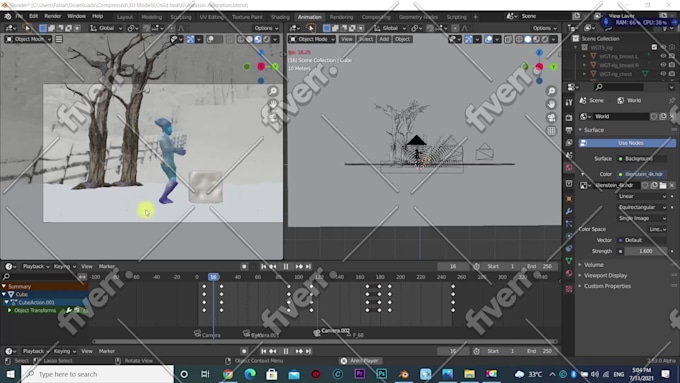
Task: Click the folder icon to open an HDR image
Action: pos(663,185)
